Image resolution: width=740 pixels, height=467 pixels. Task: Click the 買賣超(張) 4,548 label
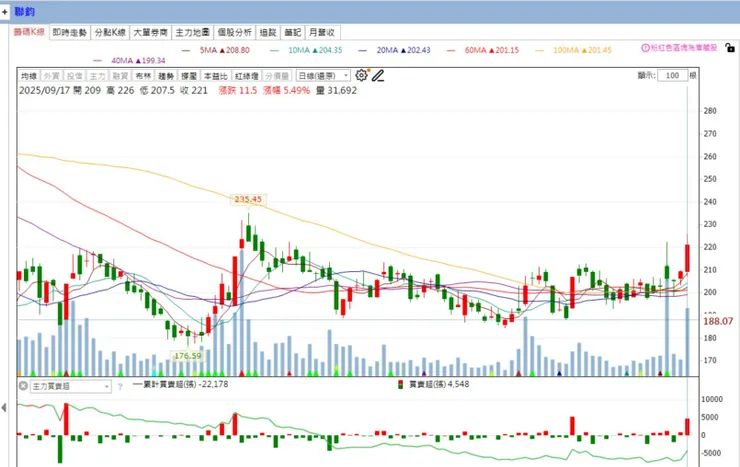pyautogui.click(x=439, y=384)
